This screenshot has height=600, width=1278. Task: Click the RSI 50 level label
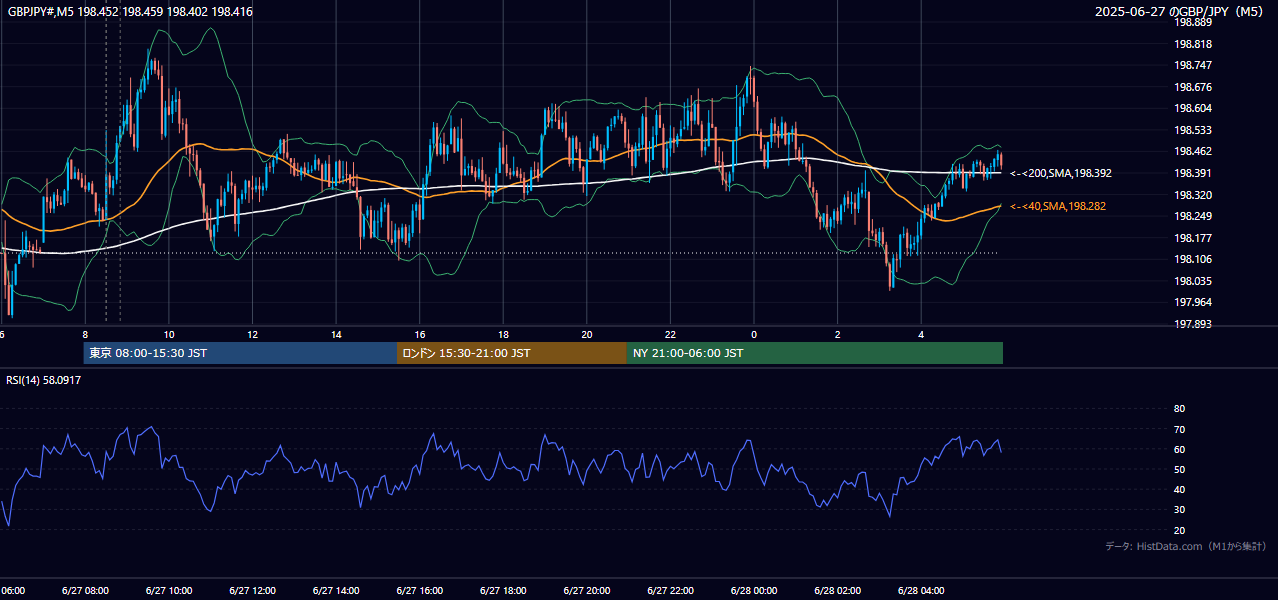[x=1179, y=469]
